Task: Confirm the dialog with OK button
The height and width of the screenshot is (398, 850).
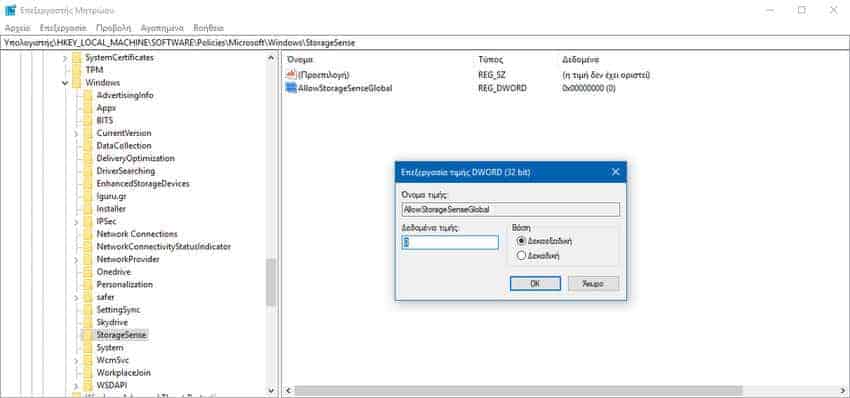Action: point(535,284)
